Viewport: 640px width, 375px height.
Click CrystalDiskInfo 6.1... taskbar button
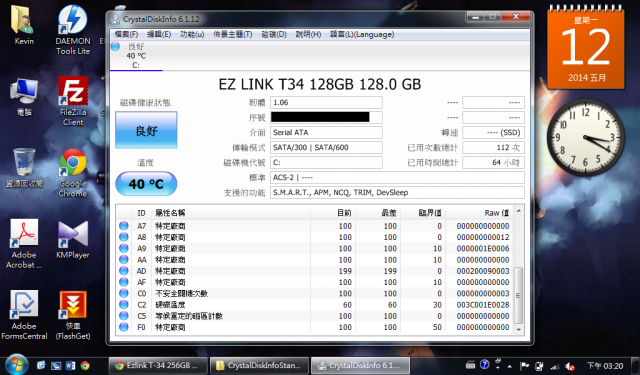tap(360, 365)
